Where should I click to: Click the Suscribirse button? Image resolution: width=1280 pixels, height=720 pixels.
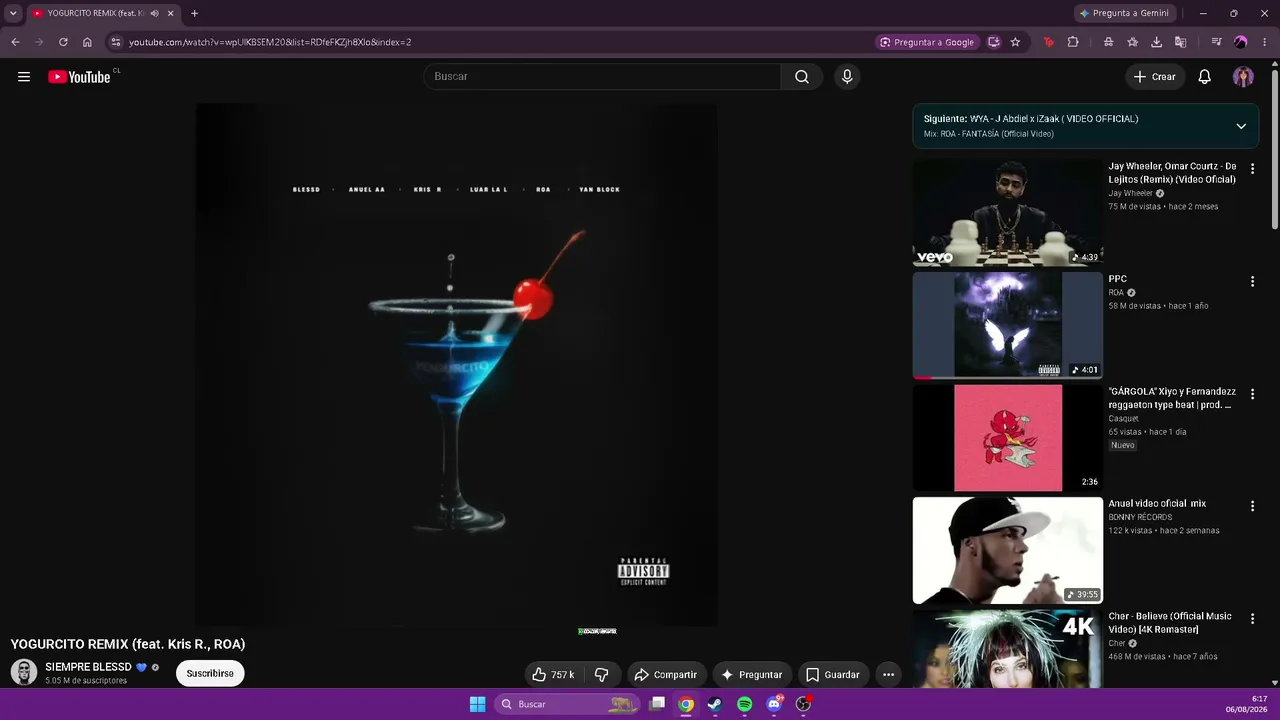pos(210,674)
